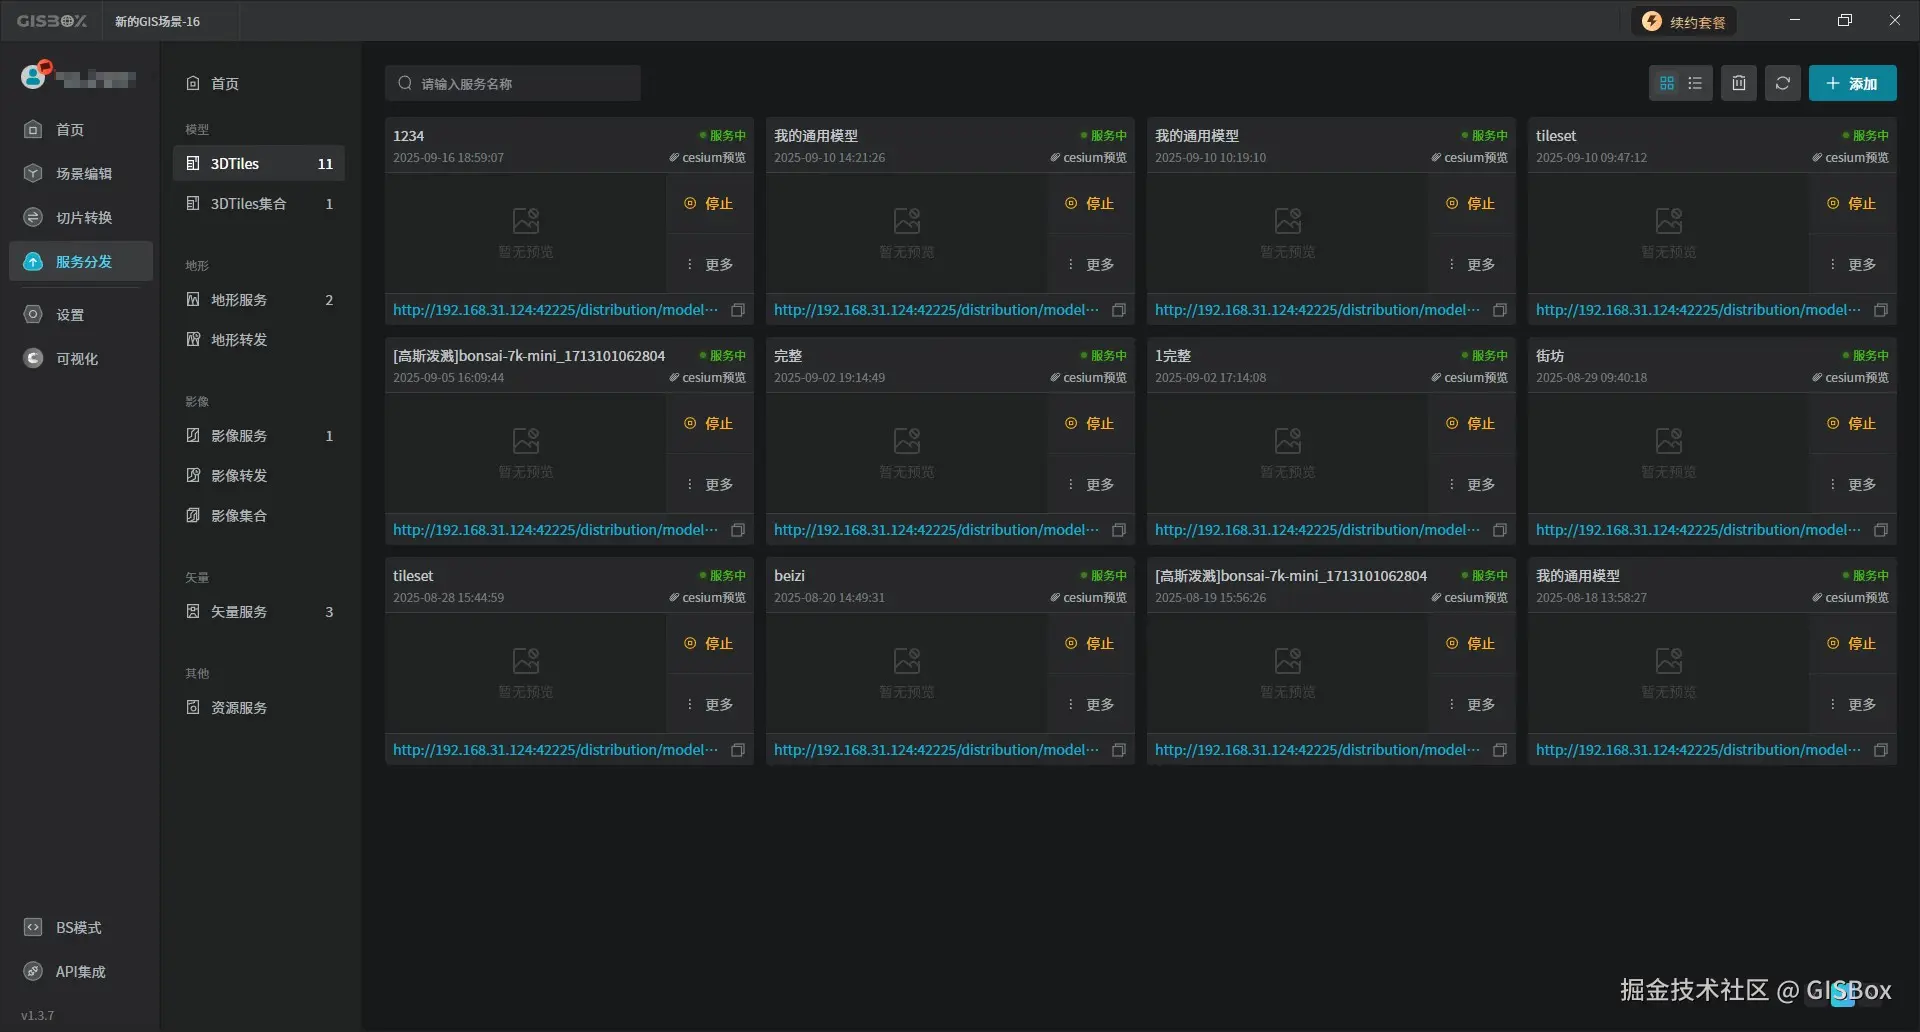Stop the 1234 service
Screen dimensions: 1920x1032
709,204
